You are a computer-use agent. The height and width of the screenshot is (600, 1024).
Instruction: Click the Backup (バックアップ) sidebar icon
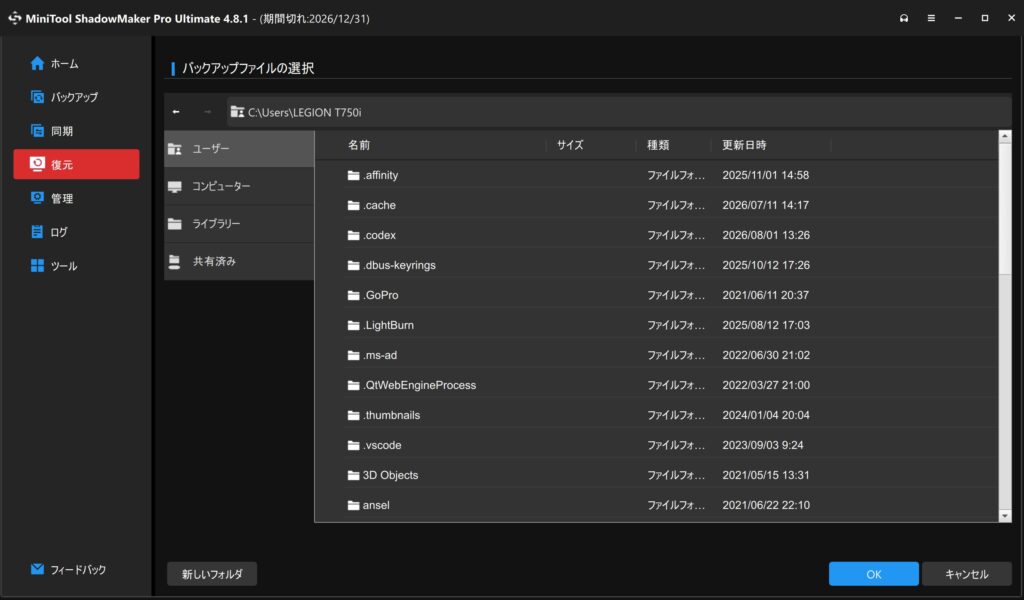[x=37, y=97]
